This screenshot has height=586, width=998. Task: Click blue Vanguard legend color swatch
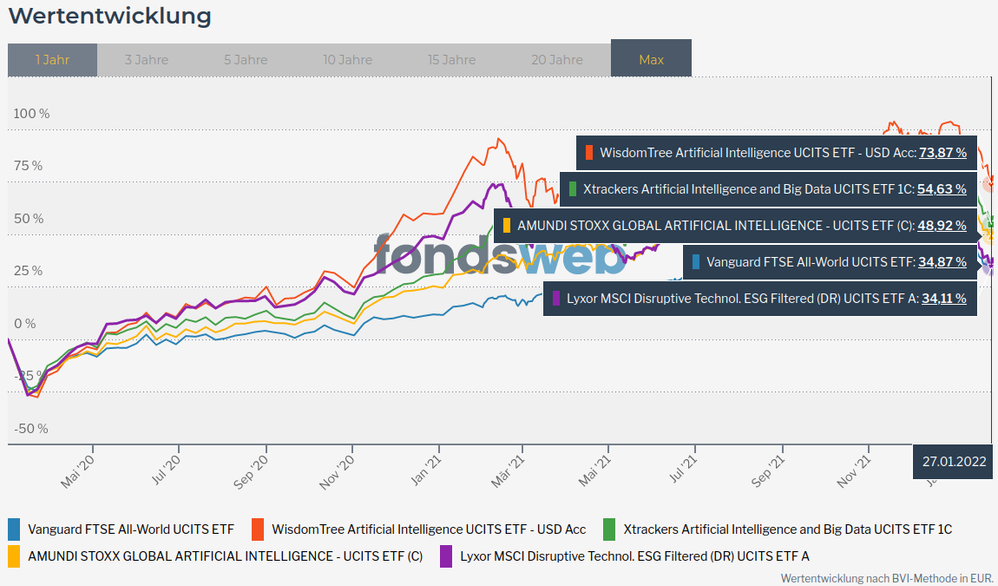(14, 529)
